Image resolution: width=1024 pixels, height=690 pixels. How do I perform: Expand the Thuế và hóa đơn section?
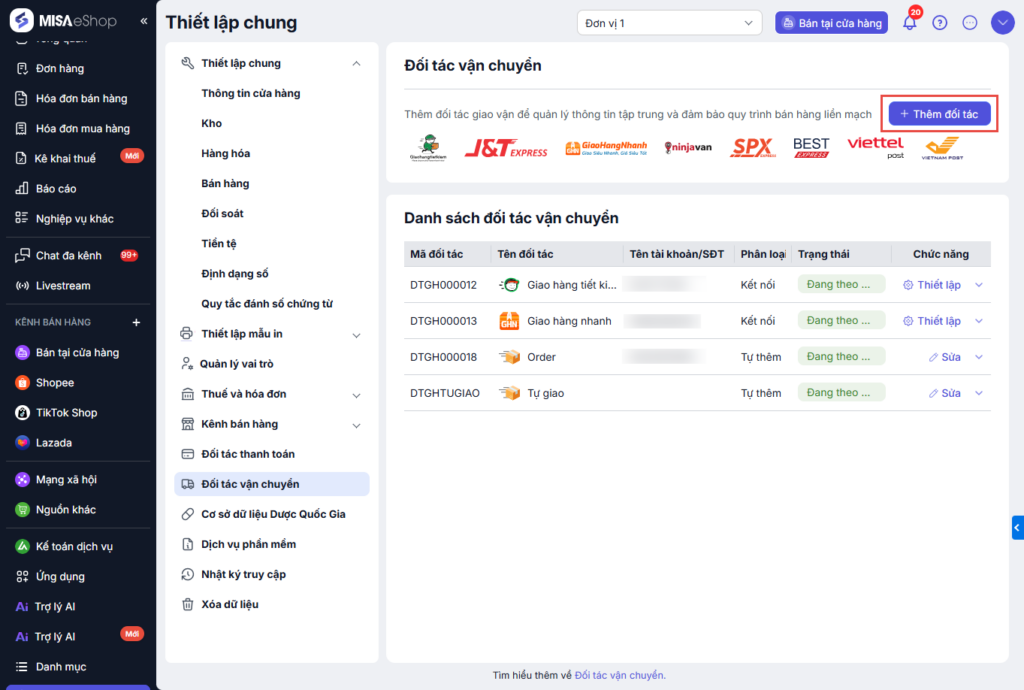point(357,394)
